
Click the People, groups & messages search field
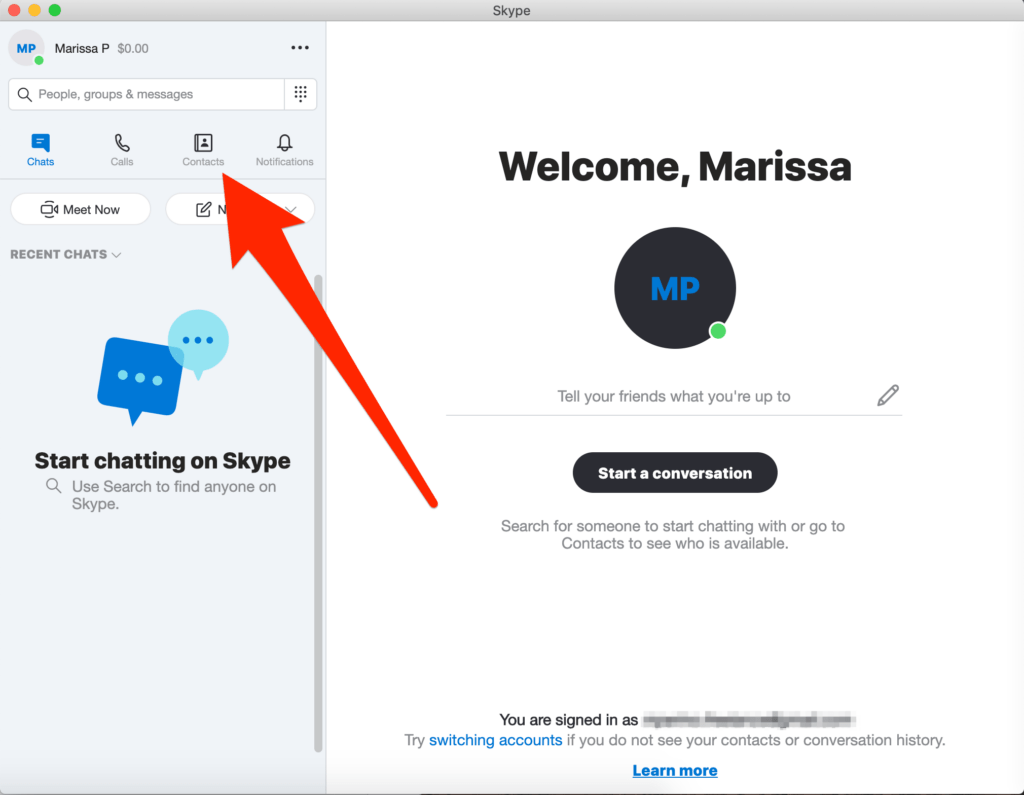[150, 94]
